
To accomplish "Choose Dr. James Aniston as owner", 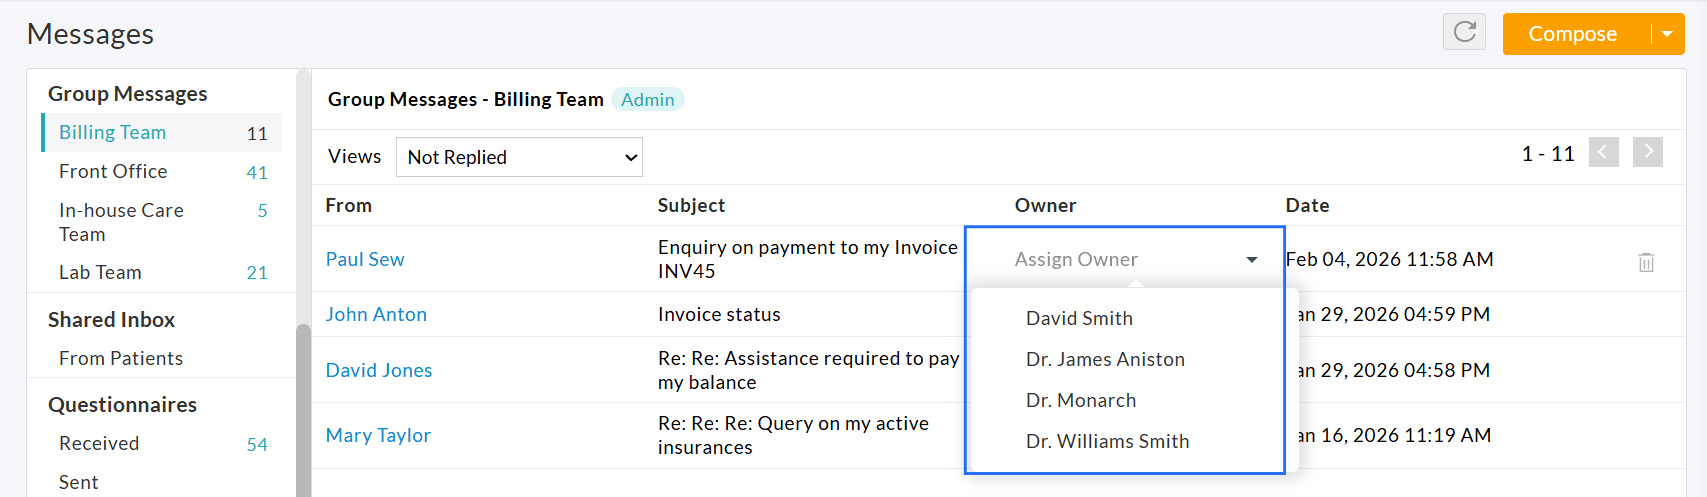I will click(1105, 359).
